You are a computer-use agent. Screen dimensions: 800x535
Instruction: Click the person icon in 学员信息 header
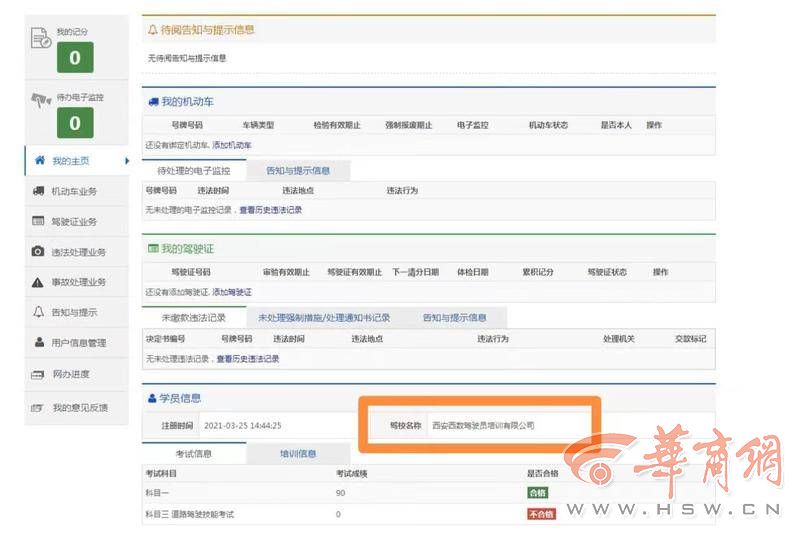[x=152, y=398]
